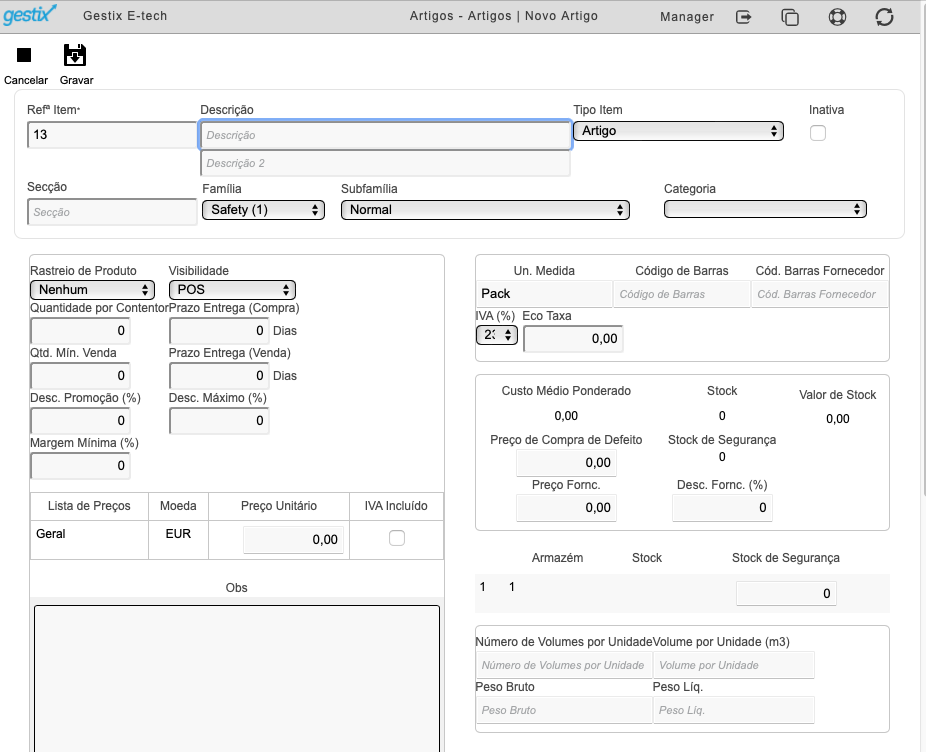Click the Custo Médio Ponderado label

tap(566, 390)
